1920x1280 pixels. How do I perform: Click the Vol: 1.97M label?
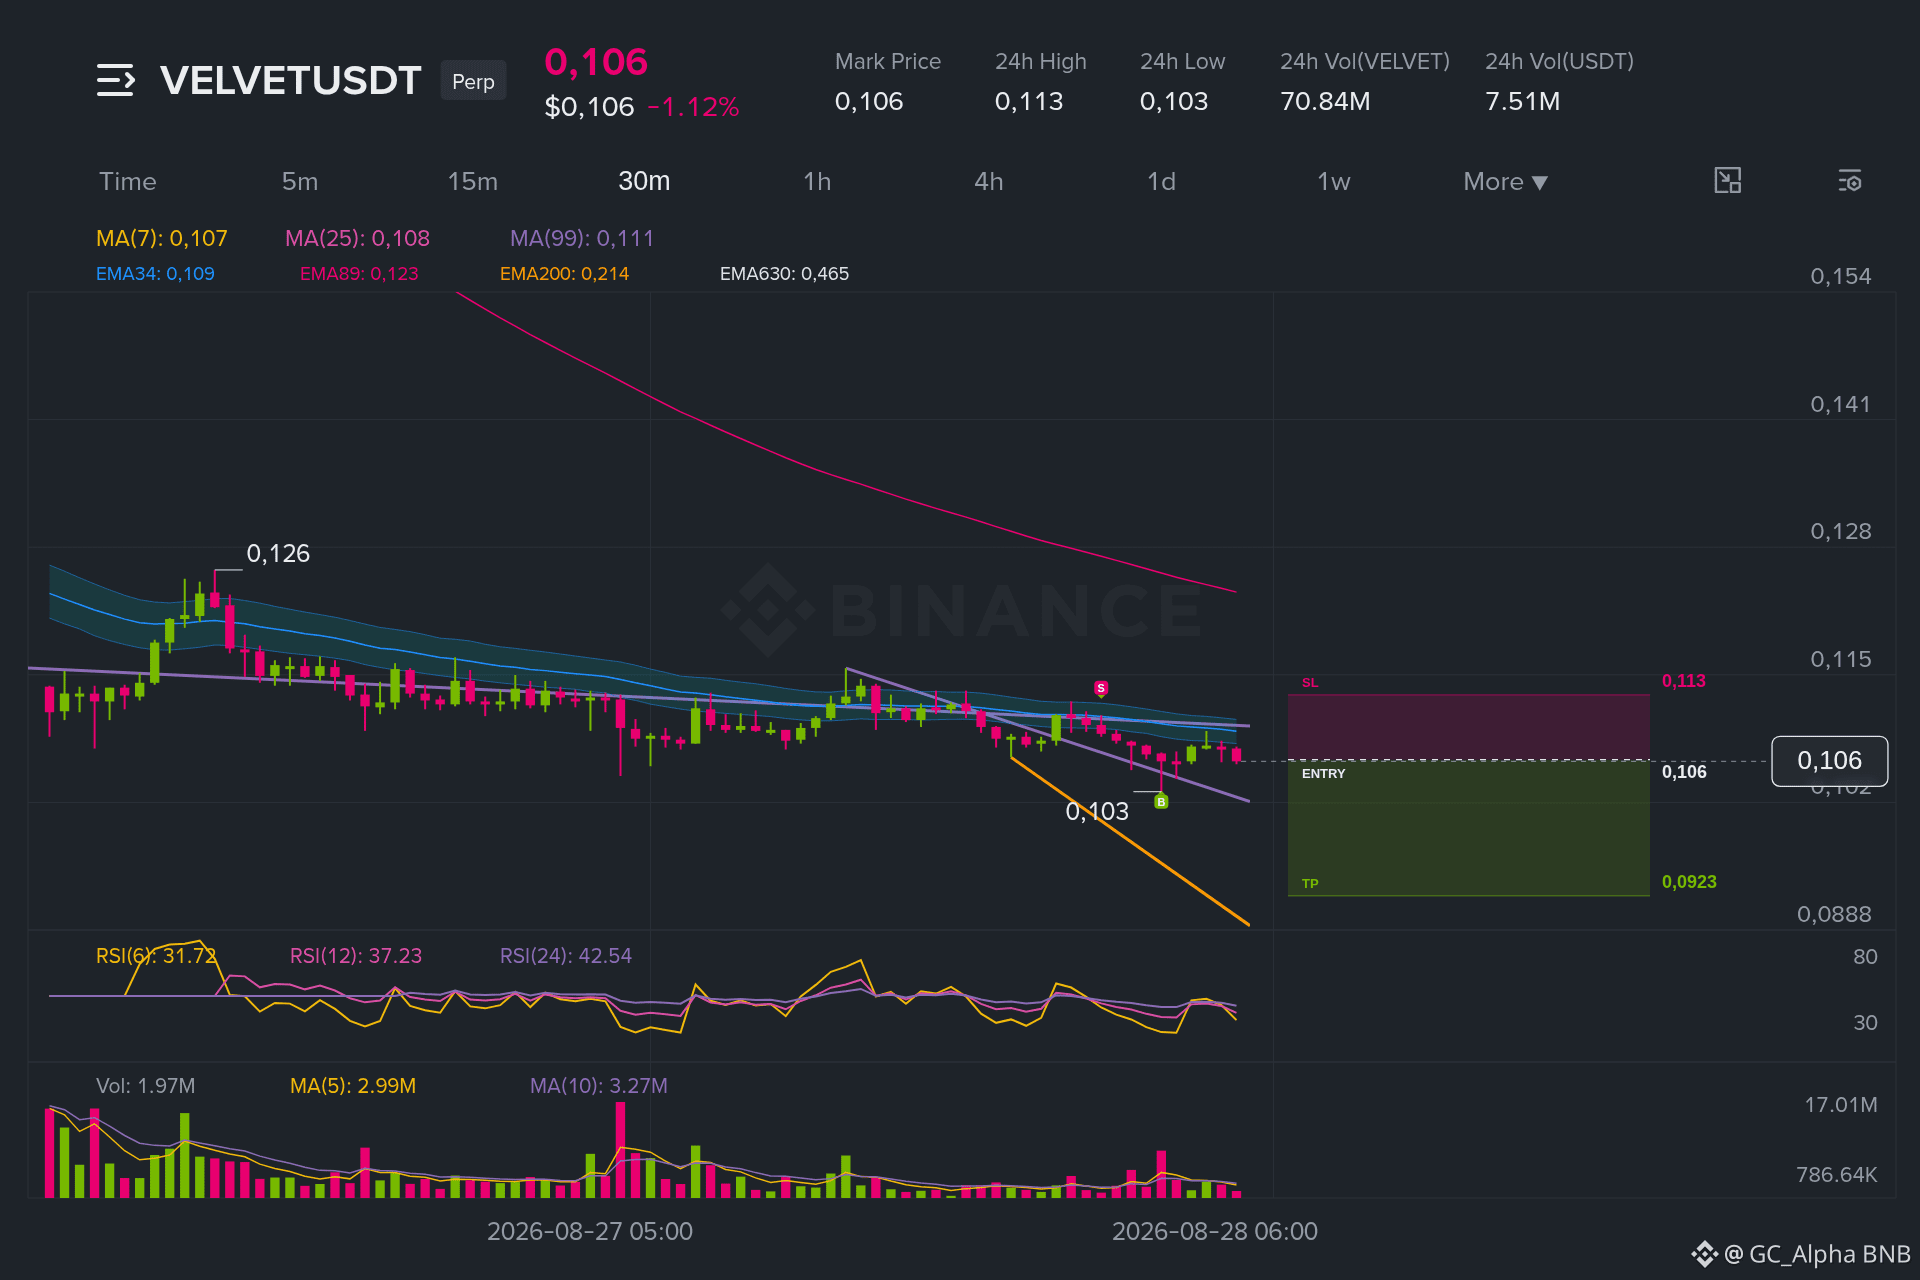tap(146, 1086)
